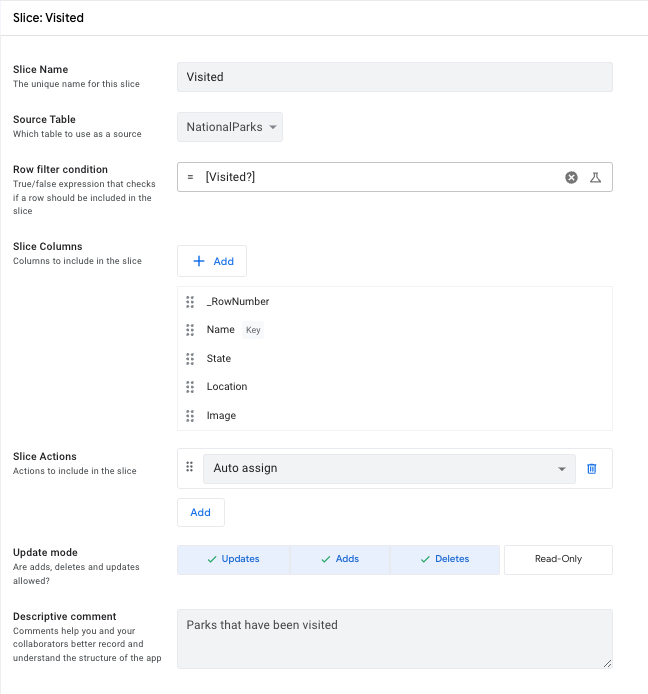
Task: Toggle the Adds update mode
Action: click(x=339, y=559)
